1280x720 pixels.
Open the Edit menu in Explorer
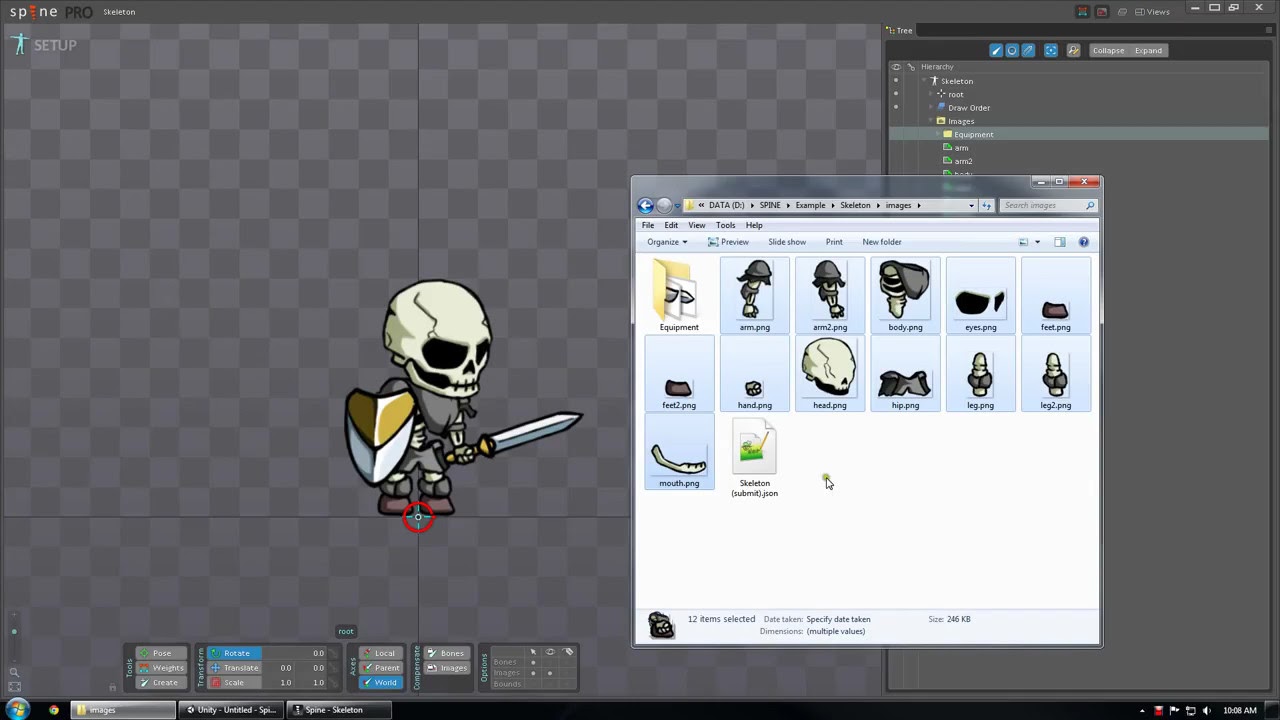click(671, 225)
